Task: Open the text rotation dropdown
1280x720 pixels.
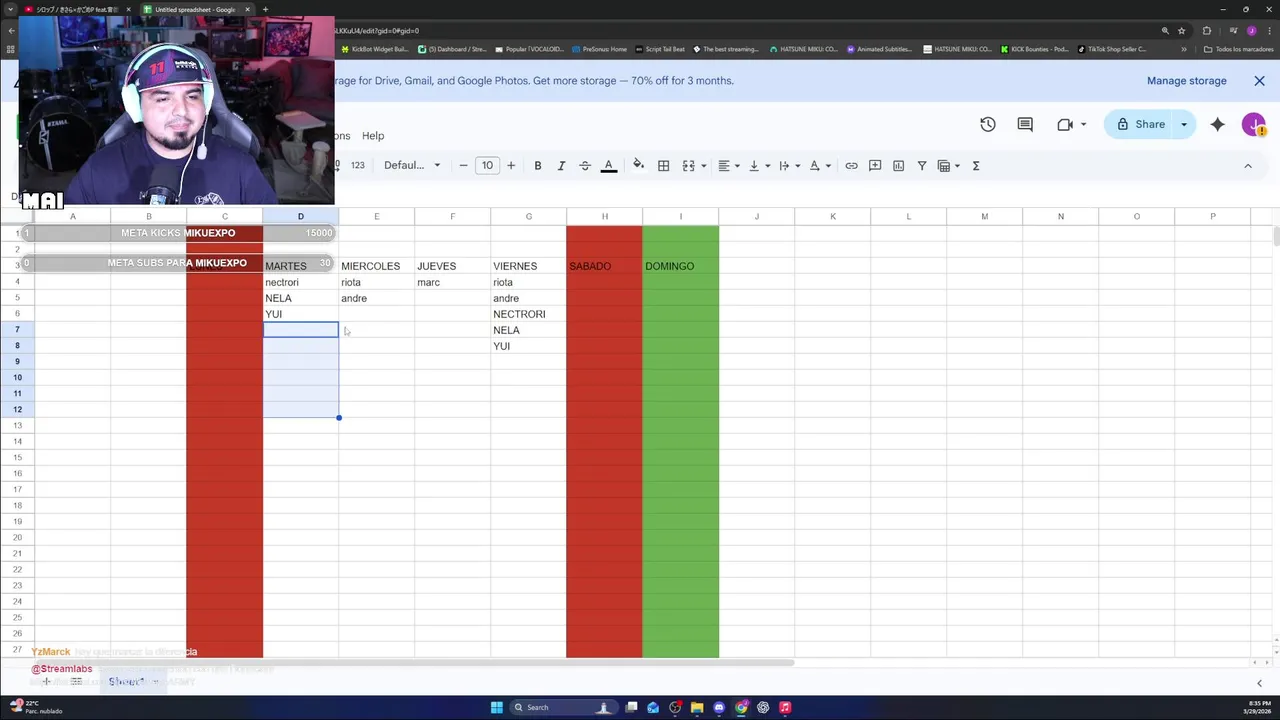Action: (819, 165)
